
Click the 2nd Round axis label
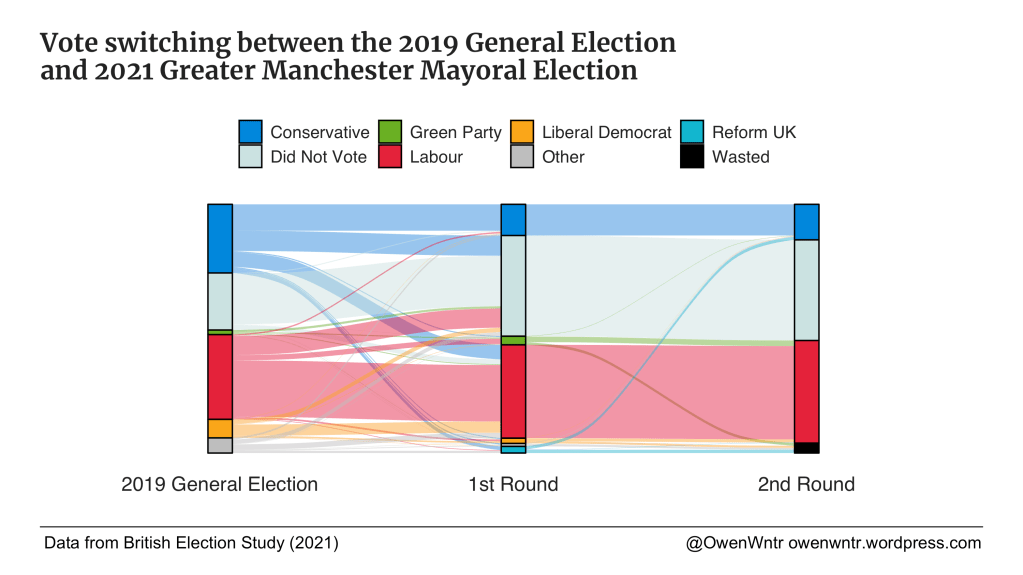[806, 485]
